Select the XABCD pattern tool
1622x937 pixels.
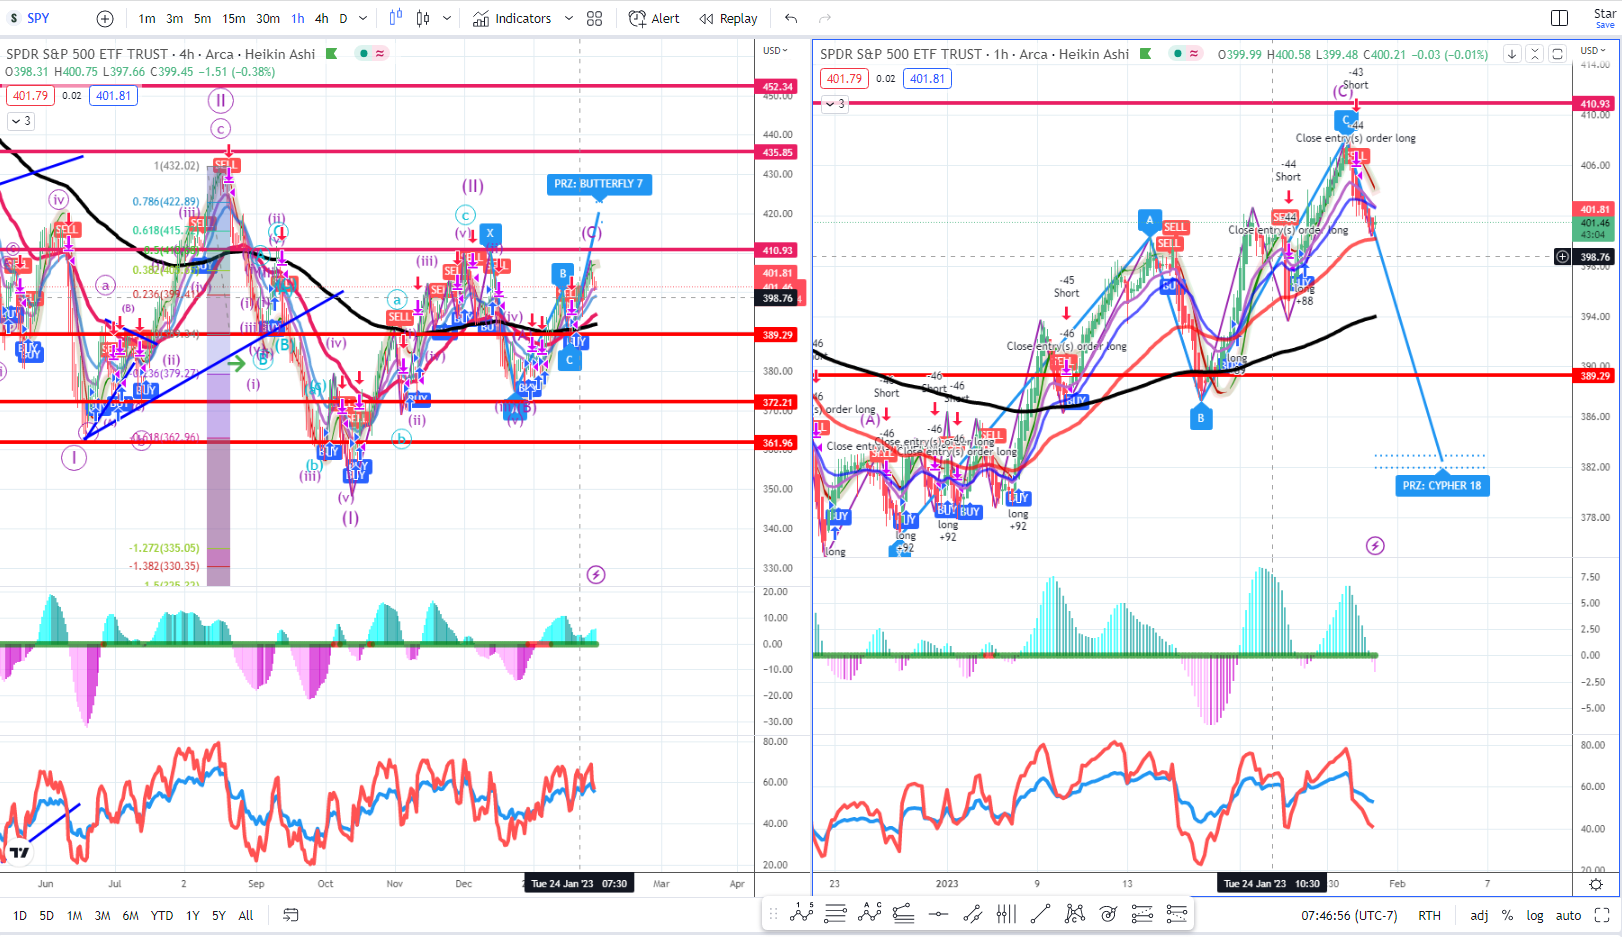(1074, 913)
